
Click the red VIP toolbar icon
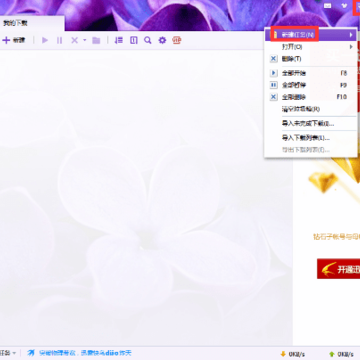tap(177, 40)
